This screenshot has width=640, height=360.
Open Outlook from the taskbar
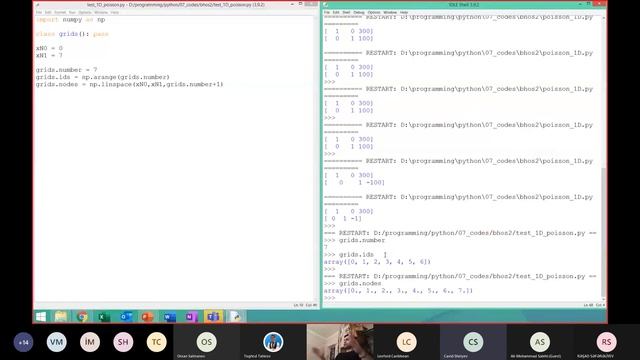pos(126,317)
